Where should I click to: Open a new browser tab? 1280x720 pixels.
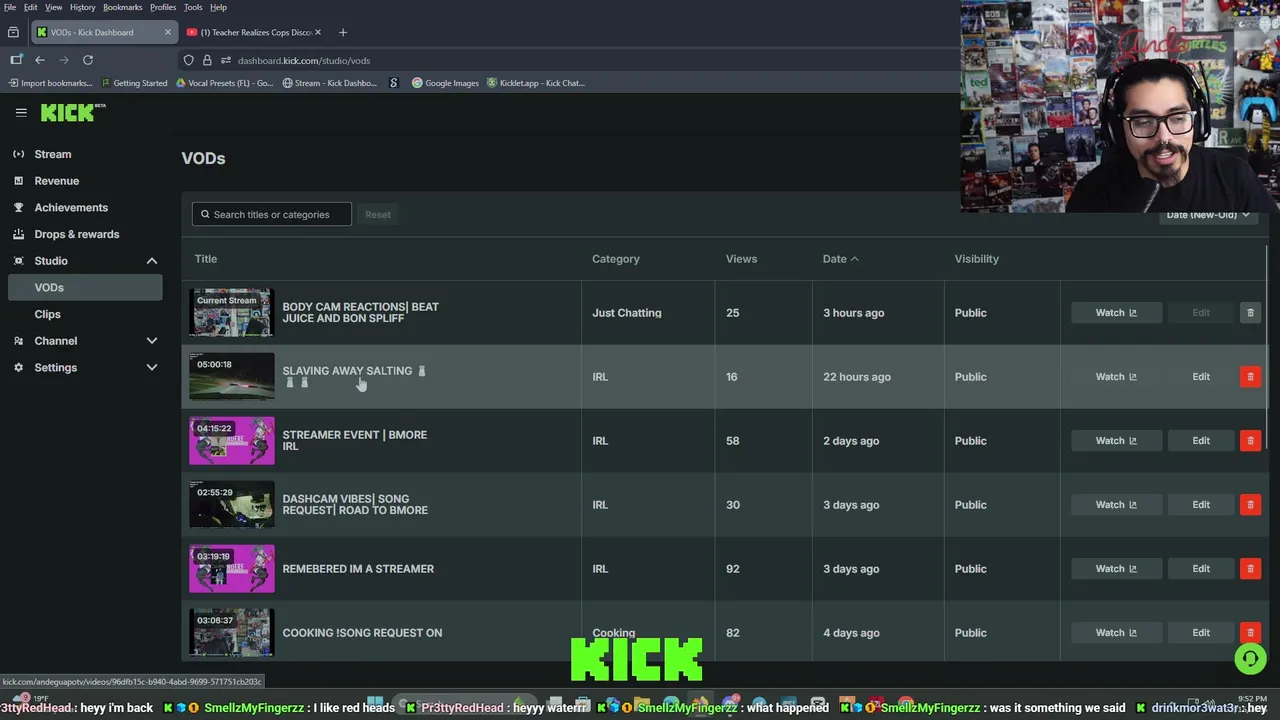[x=342, y=32]
